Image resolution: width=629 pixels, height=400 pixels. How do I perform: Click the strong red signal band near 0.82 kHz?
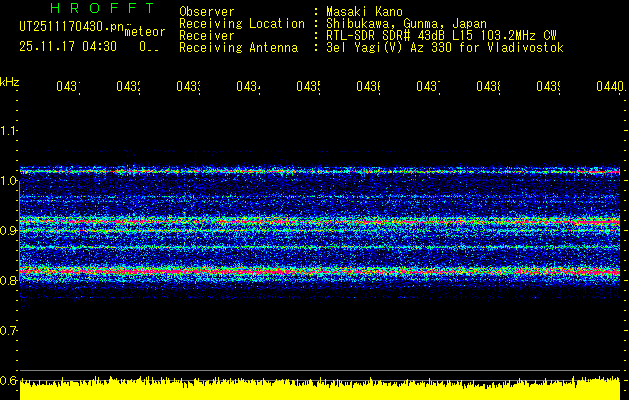(320, 271)
